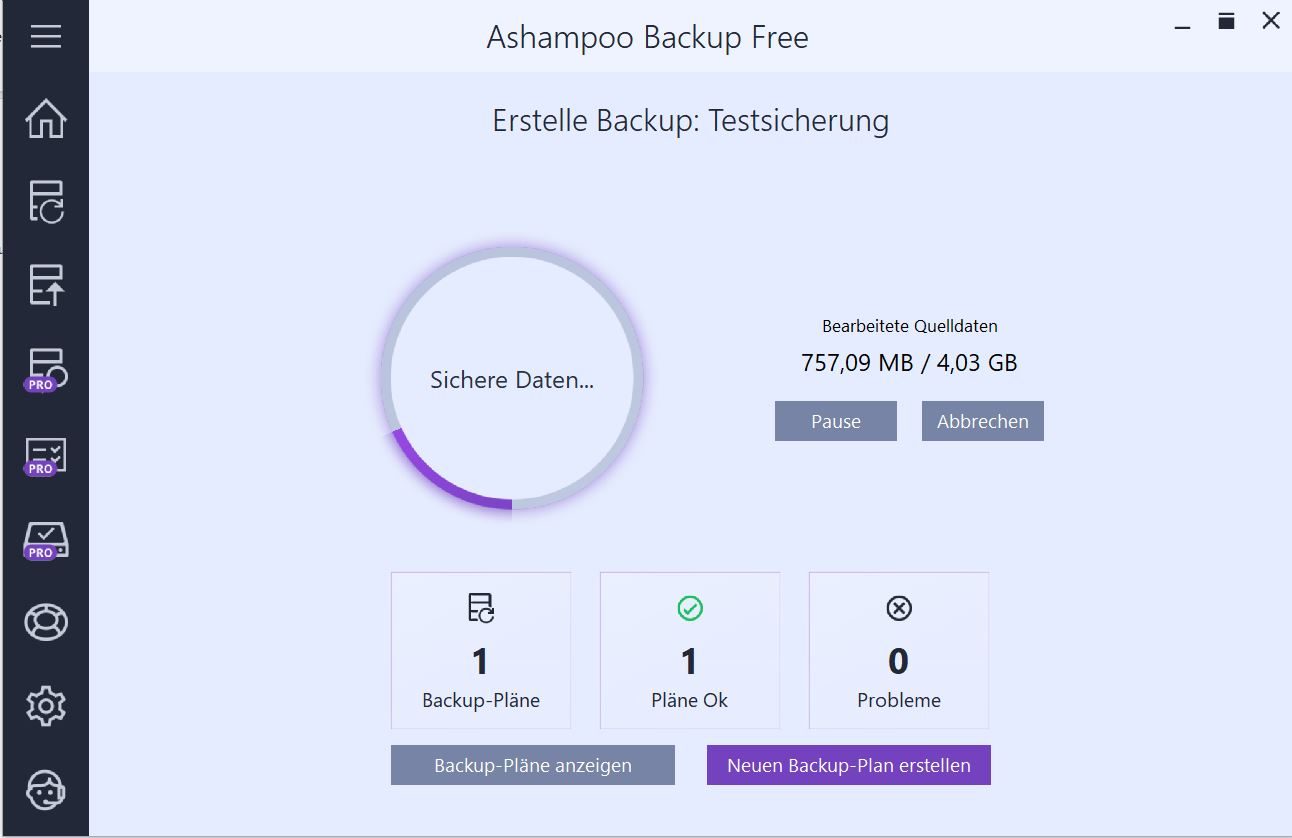Open the restore backup sidebar icon
Image resolution: width=1292 pixels, height=838 pixels.
point(46,285)
